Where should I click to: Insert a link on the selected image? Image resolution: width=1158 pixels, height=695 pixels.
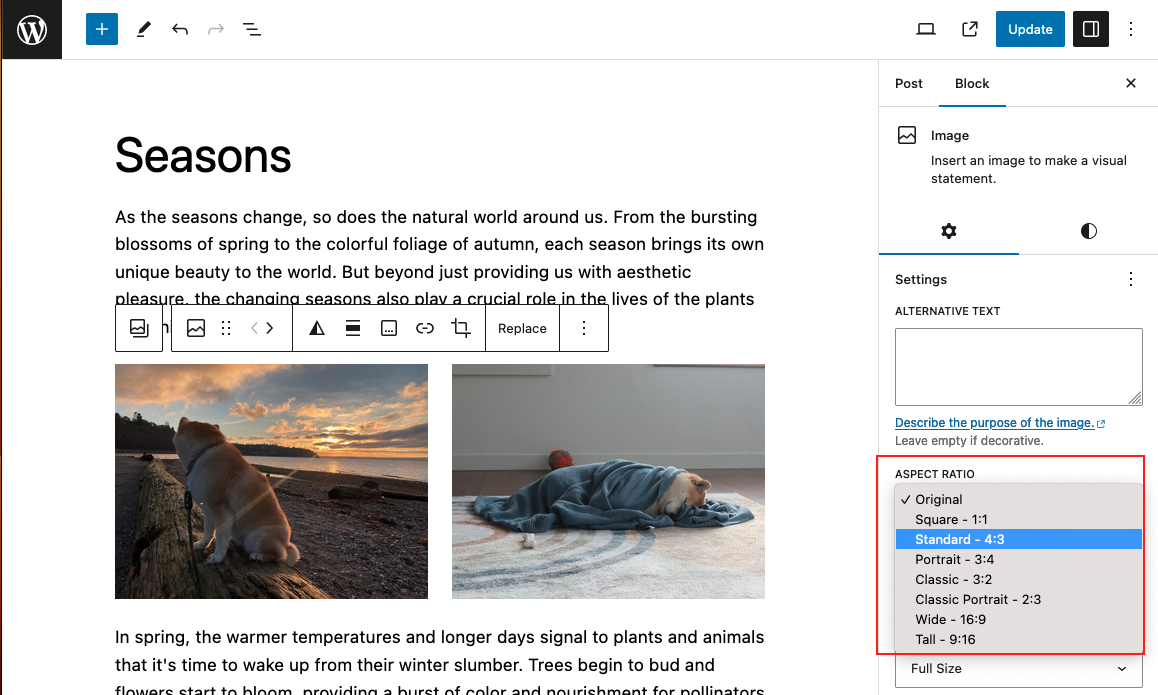(x=424, y=327)
